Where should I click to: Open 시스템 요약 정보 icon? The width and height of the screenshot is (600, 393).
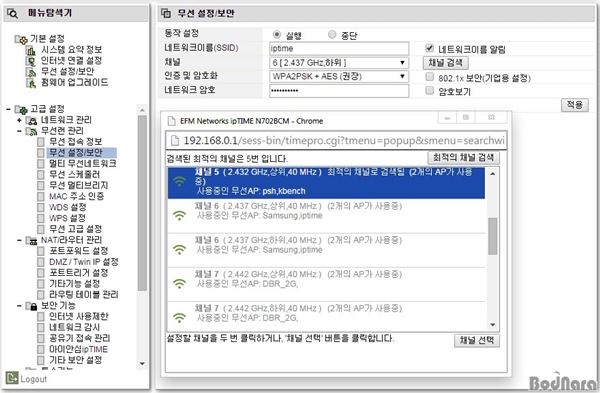(31, 50)
